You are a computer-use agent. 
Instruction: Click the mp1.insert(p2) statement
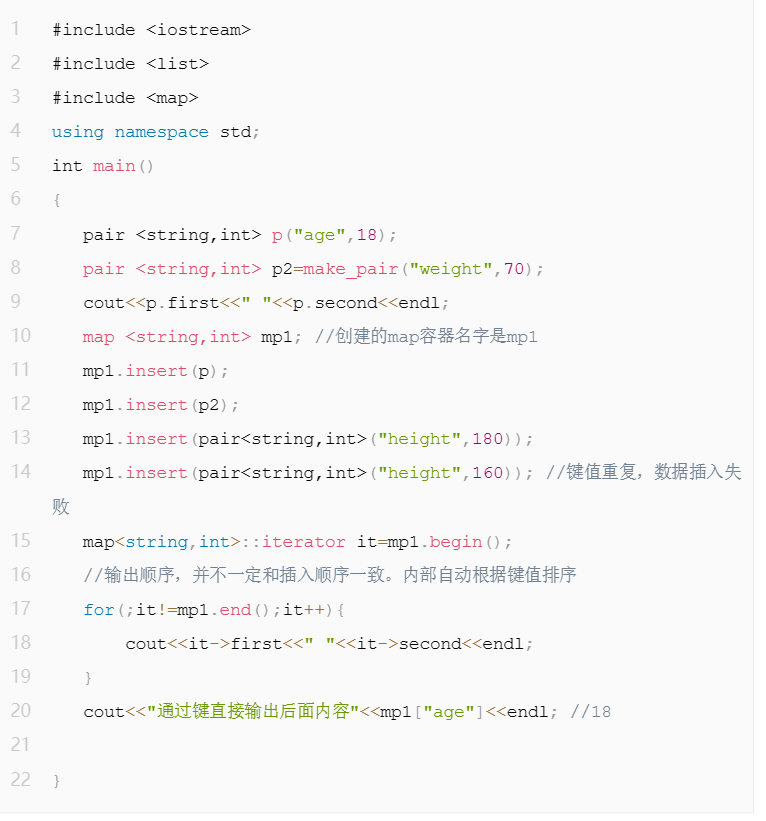point(162,405)
